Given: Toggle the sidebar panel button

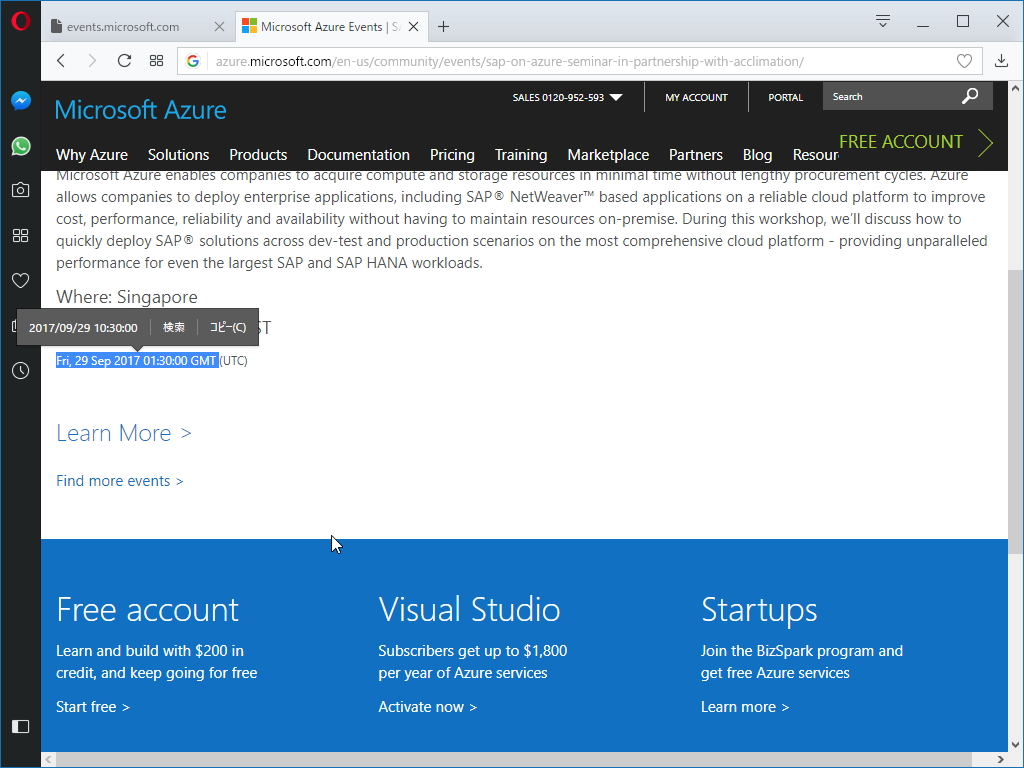Looking at the screenshot, I should pyautogui.click(x=20, y=726).
